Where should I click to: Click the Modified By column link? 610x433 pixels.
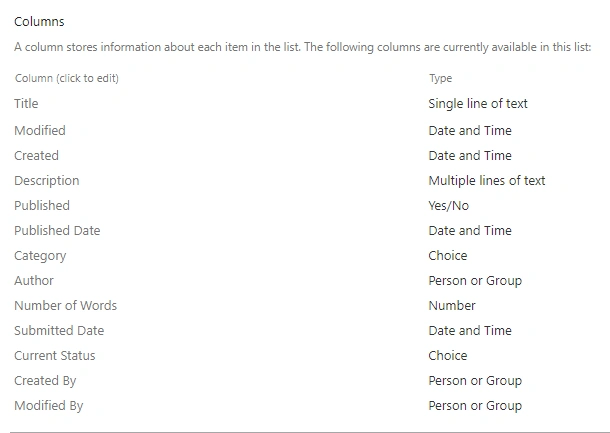click(49, 405)
